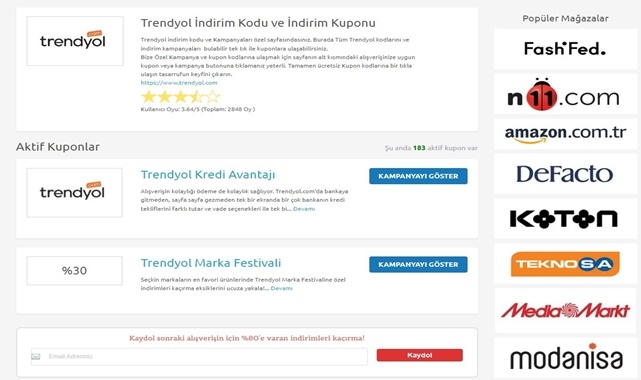The image size is (641, 380).
Task: Open the Trendyol Kredi Avantajı title link
Action: [x=208, y=175]
